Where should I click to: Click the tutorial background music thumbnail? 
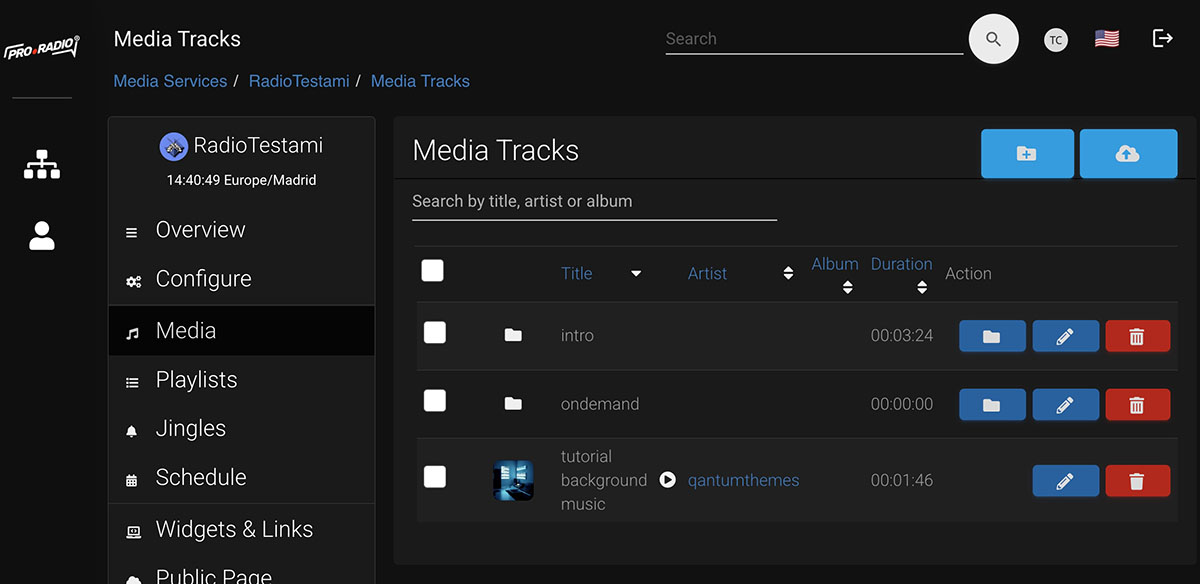(x=513, y=480)
